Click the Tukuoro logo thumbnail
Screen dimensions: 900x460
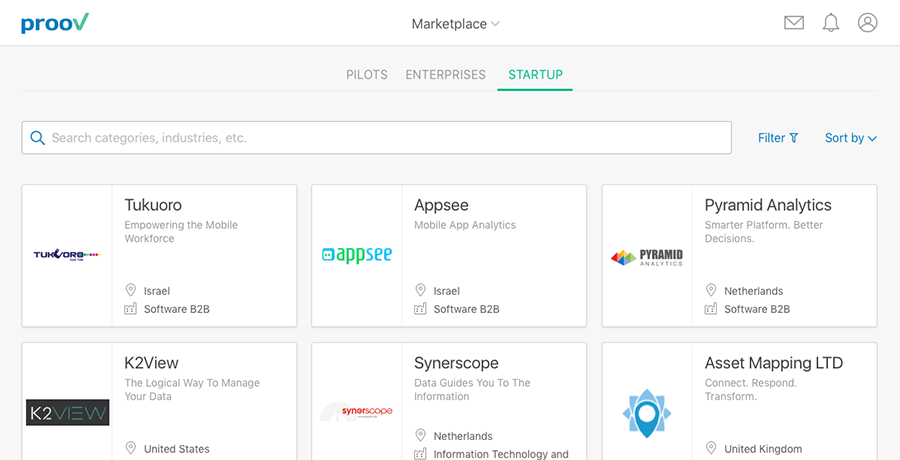(67, 255)
